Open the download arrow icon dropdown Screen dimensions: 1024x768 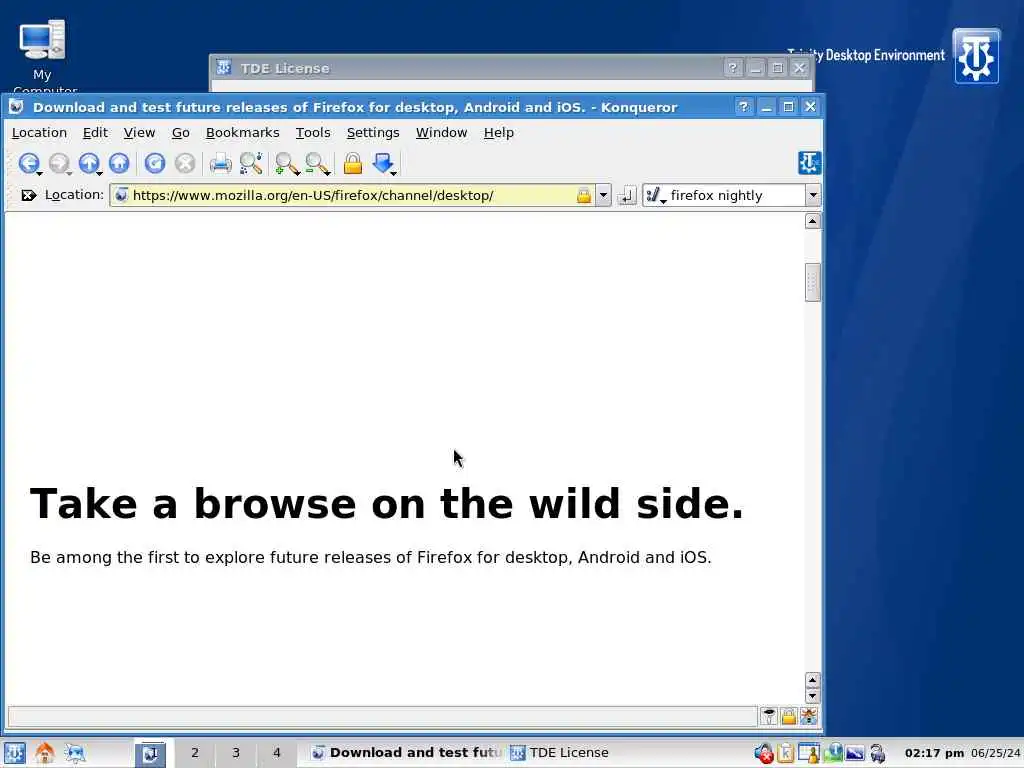pos(394,173)
